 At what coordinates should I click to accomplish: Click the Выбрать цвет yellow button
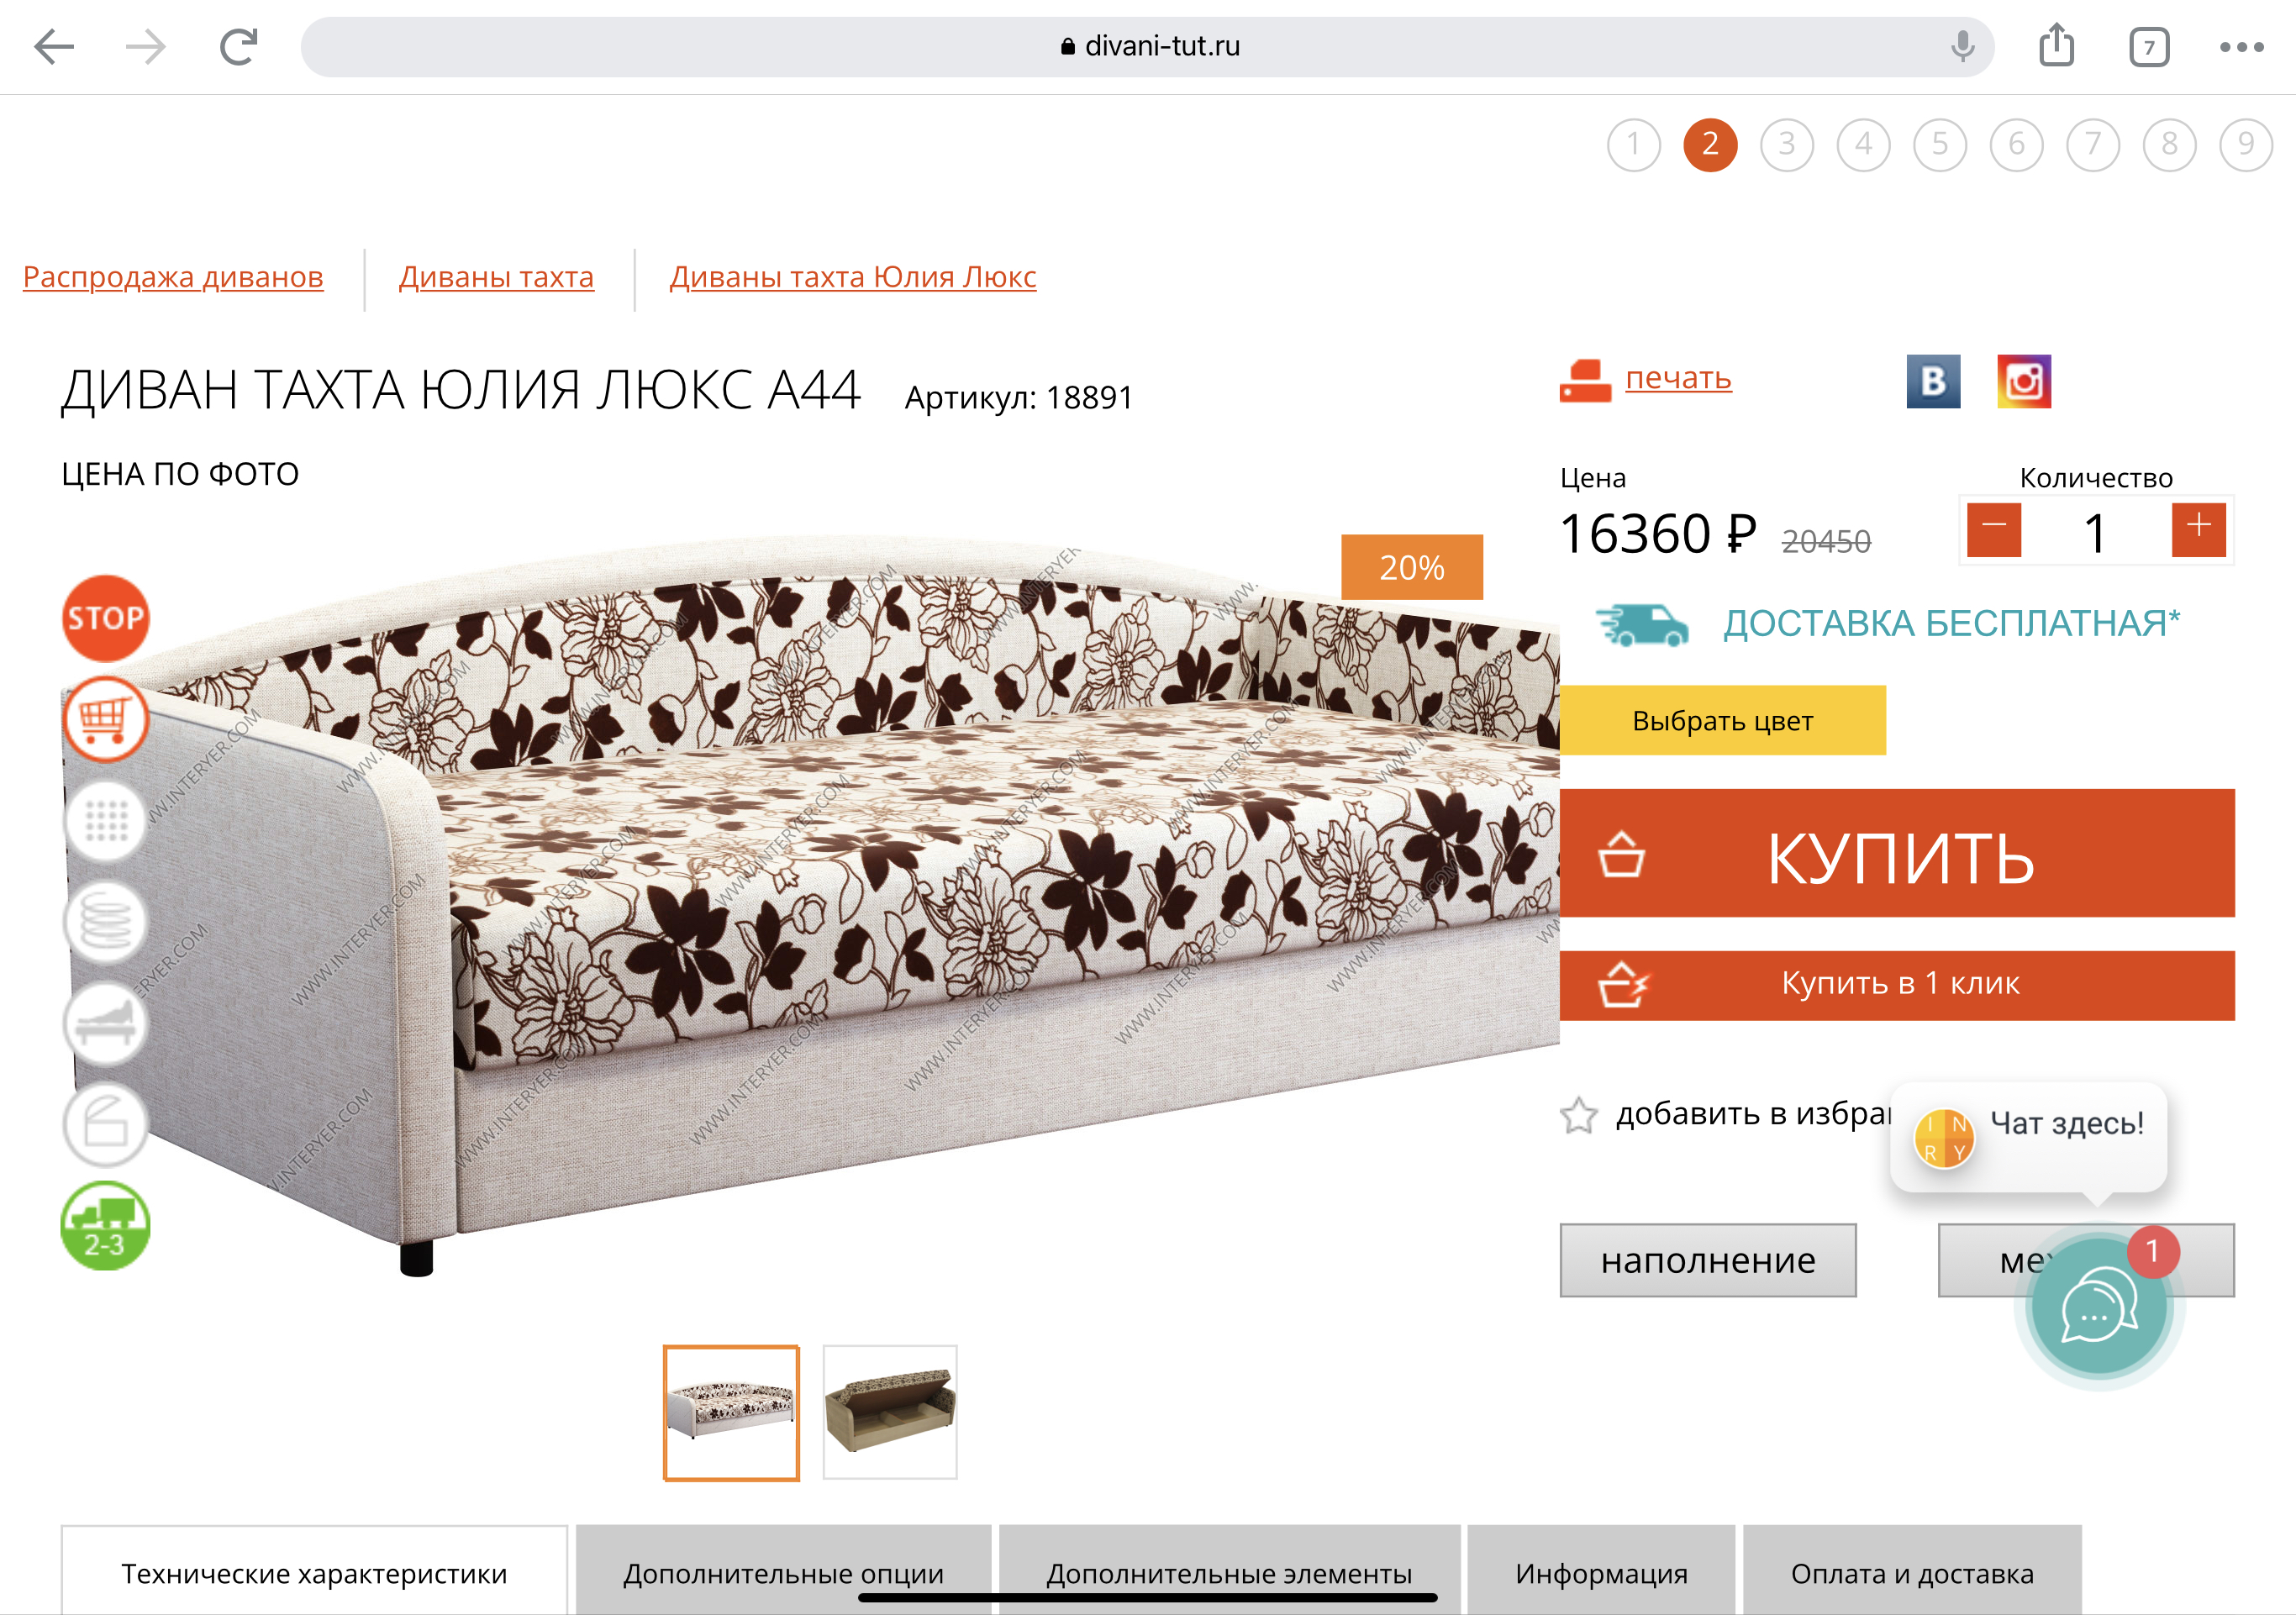(1722, 720)
